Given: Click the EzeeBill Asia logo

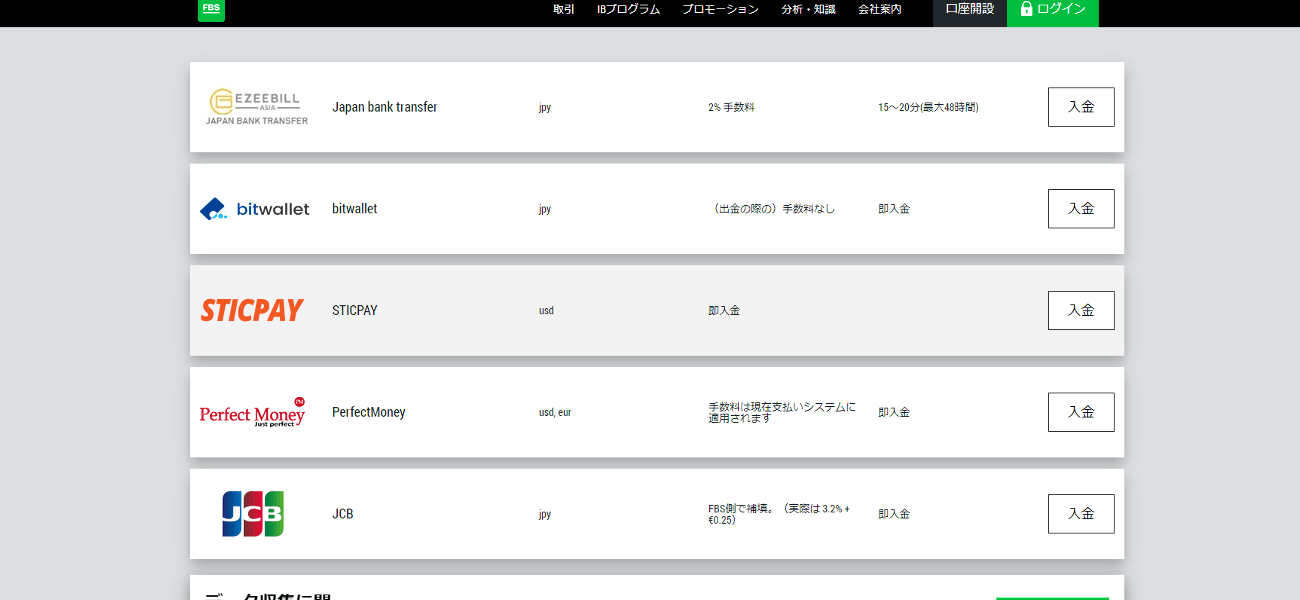Looking at the screenshot, I should 257,107.
